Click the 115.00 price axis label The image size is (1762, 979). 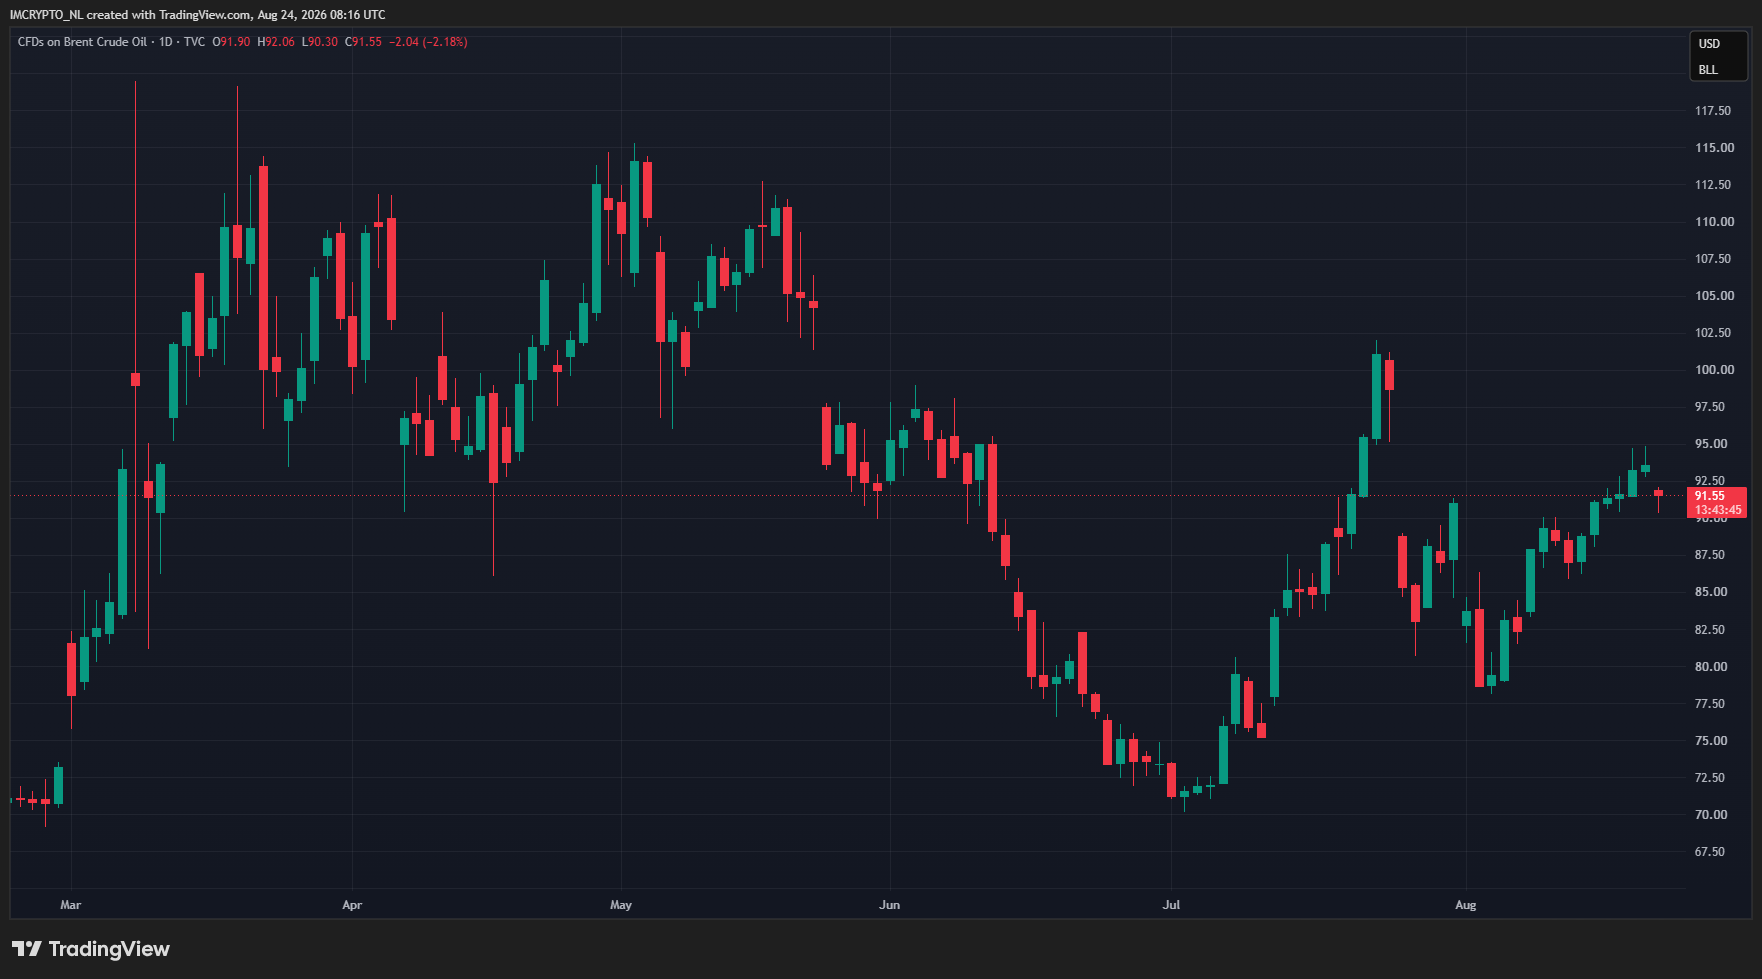coord(1714,148)
